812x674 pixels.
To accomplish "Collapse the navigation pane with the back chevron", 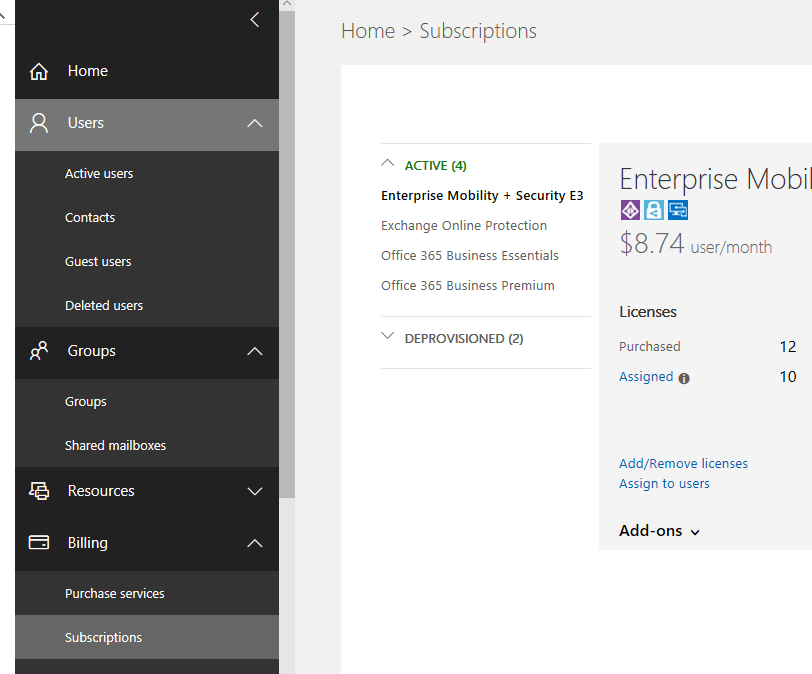I will 255,20.
